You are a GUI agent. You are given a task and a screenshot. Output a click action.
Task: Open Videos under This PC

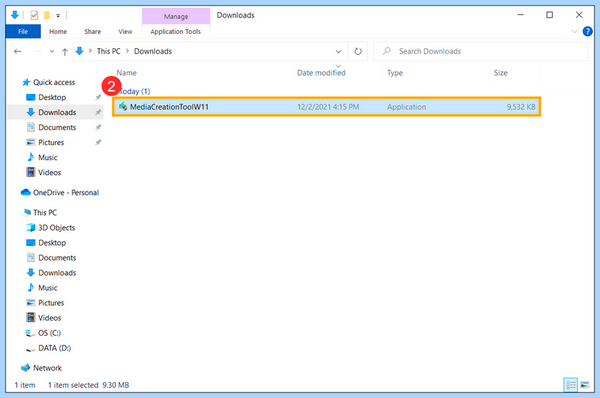click(x=49, y=318)
